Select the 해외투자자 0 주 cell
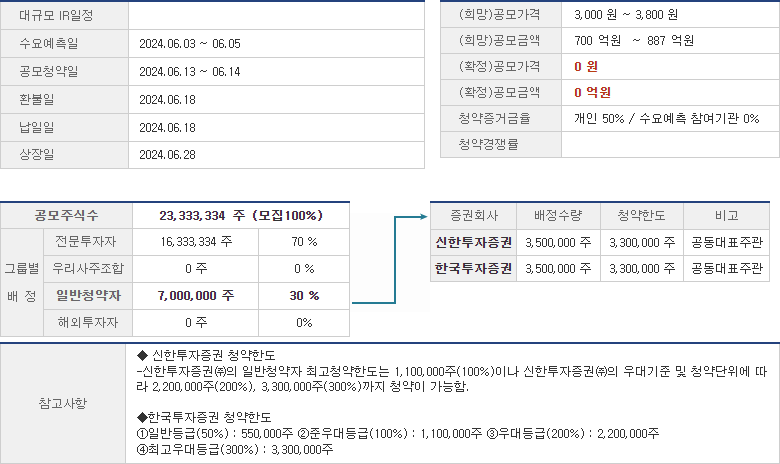 pyautogui.click(x=196, y=322)
